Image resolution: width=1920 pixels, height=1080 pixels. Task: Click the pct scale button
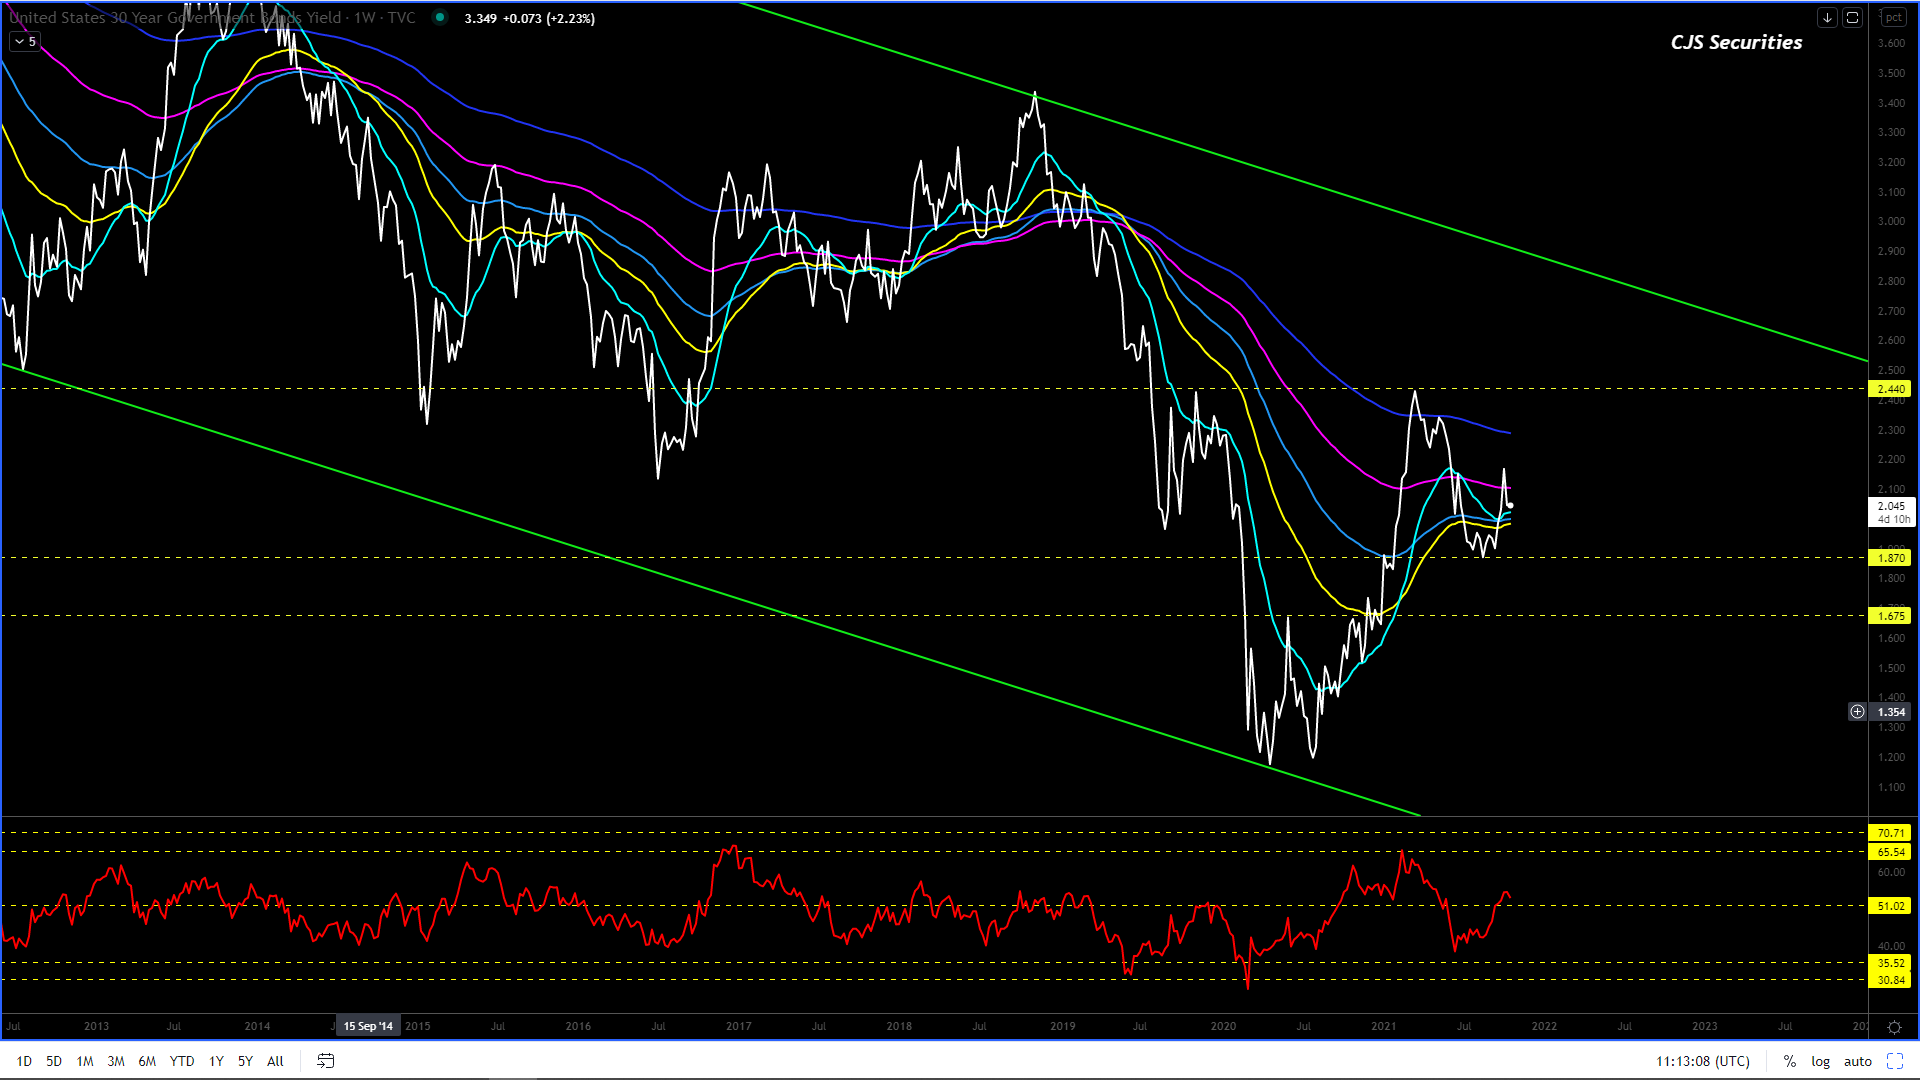(1893, 18)
